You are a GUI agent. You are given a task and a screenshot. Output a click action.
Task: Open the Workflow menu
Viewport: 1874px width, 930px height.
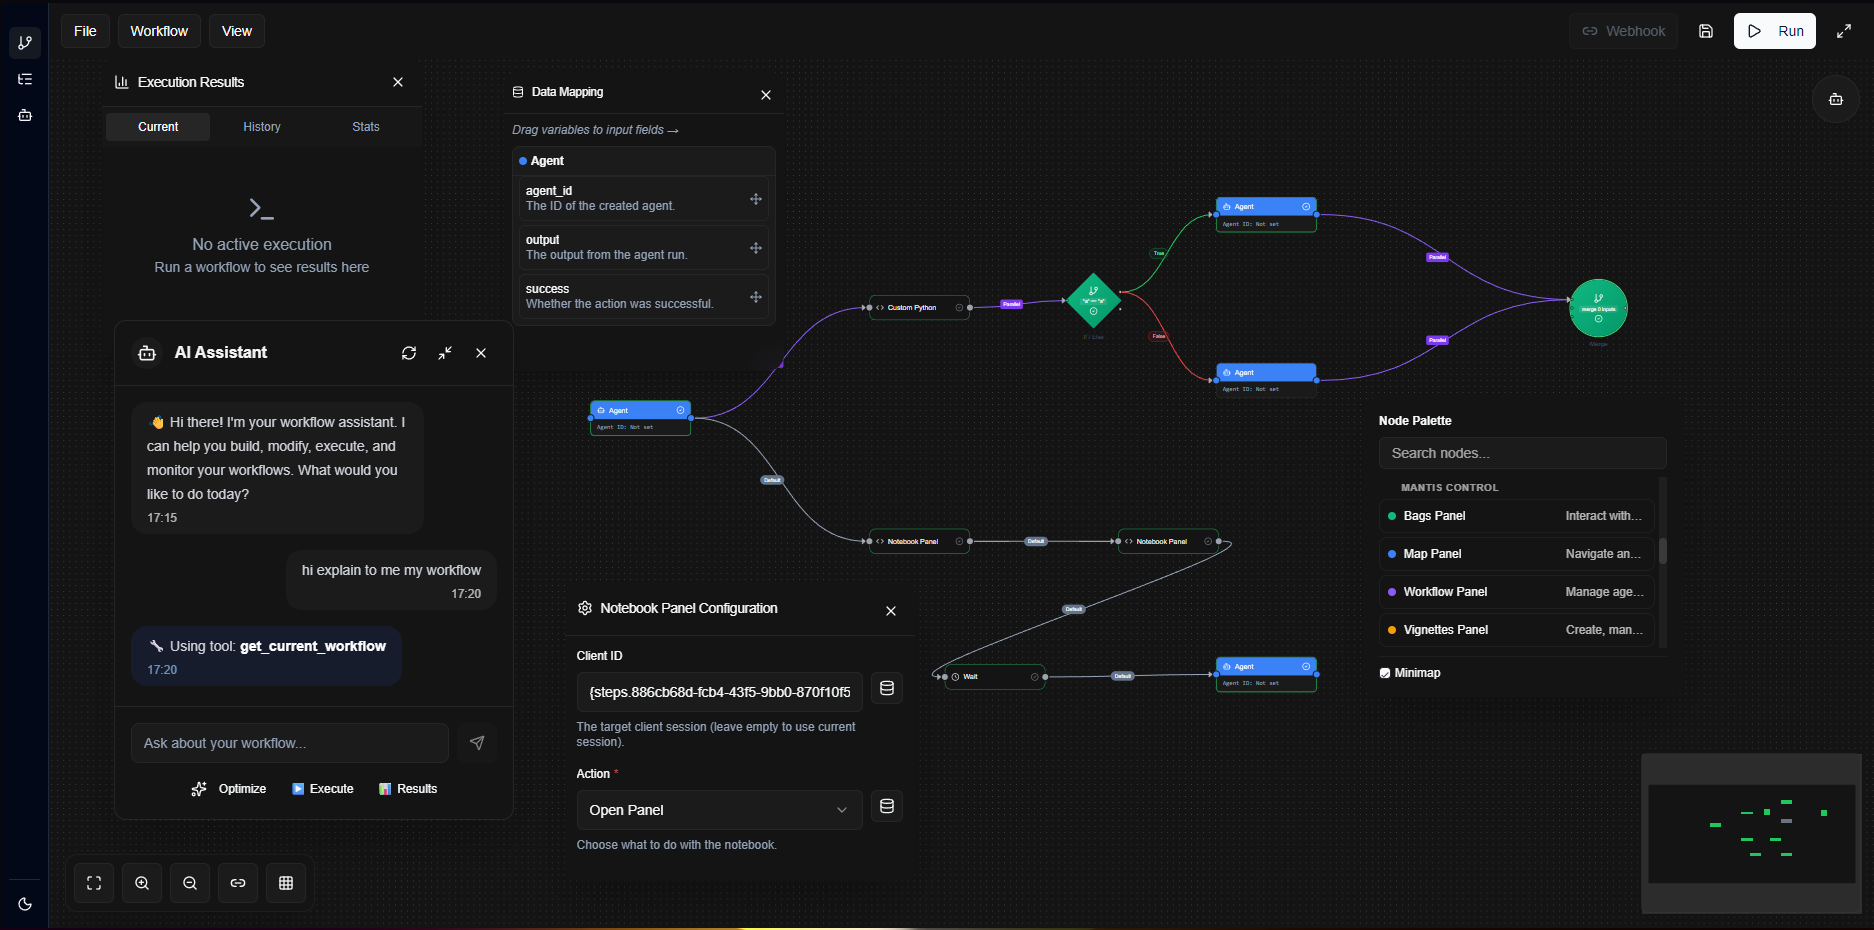[158, 31]
